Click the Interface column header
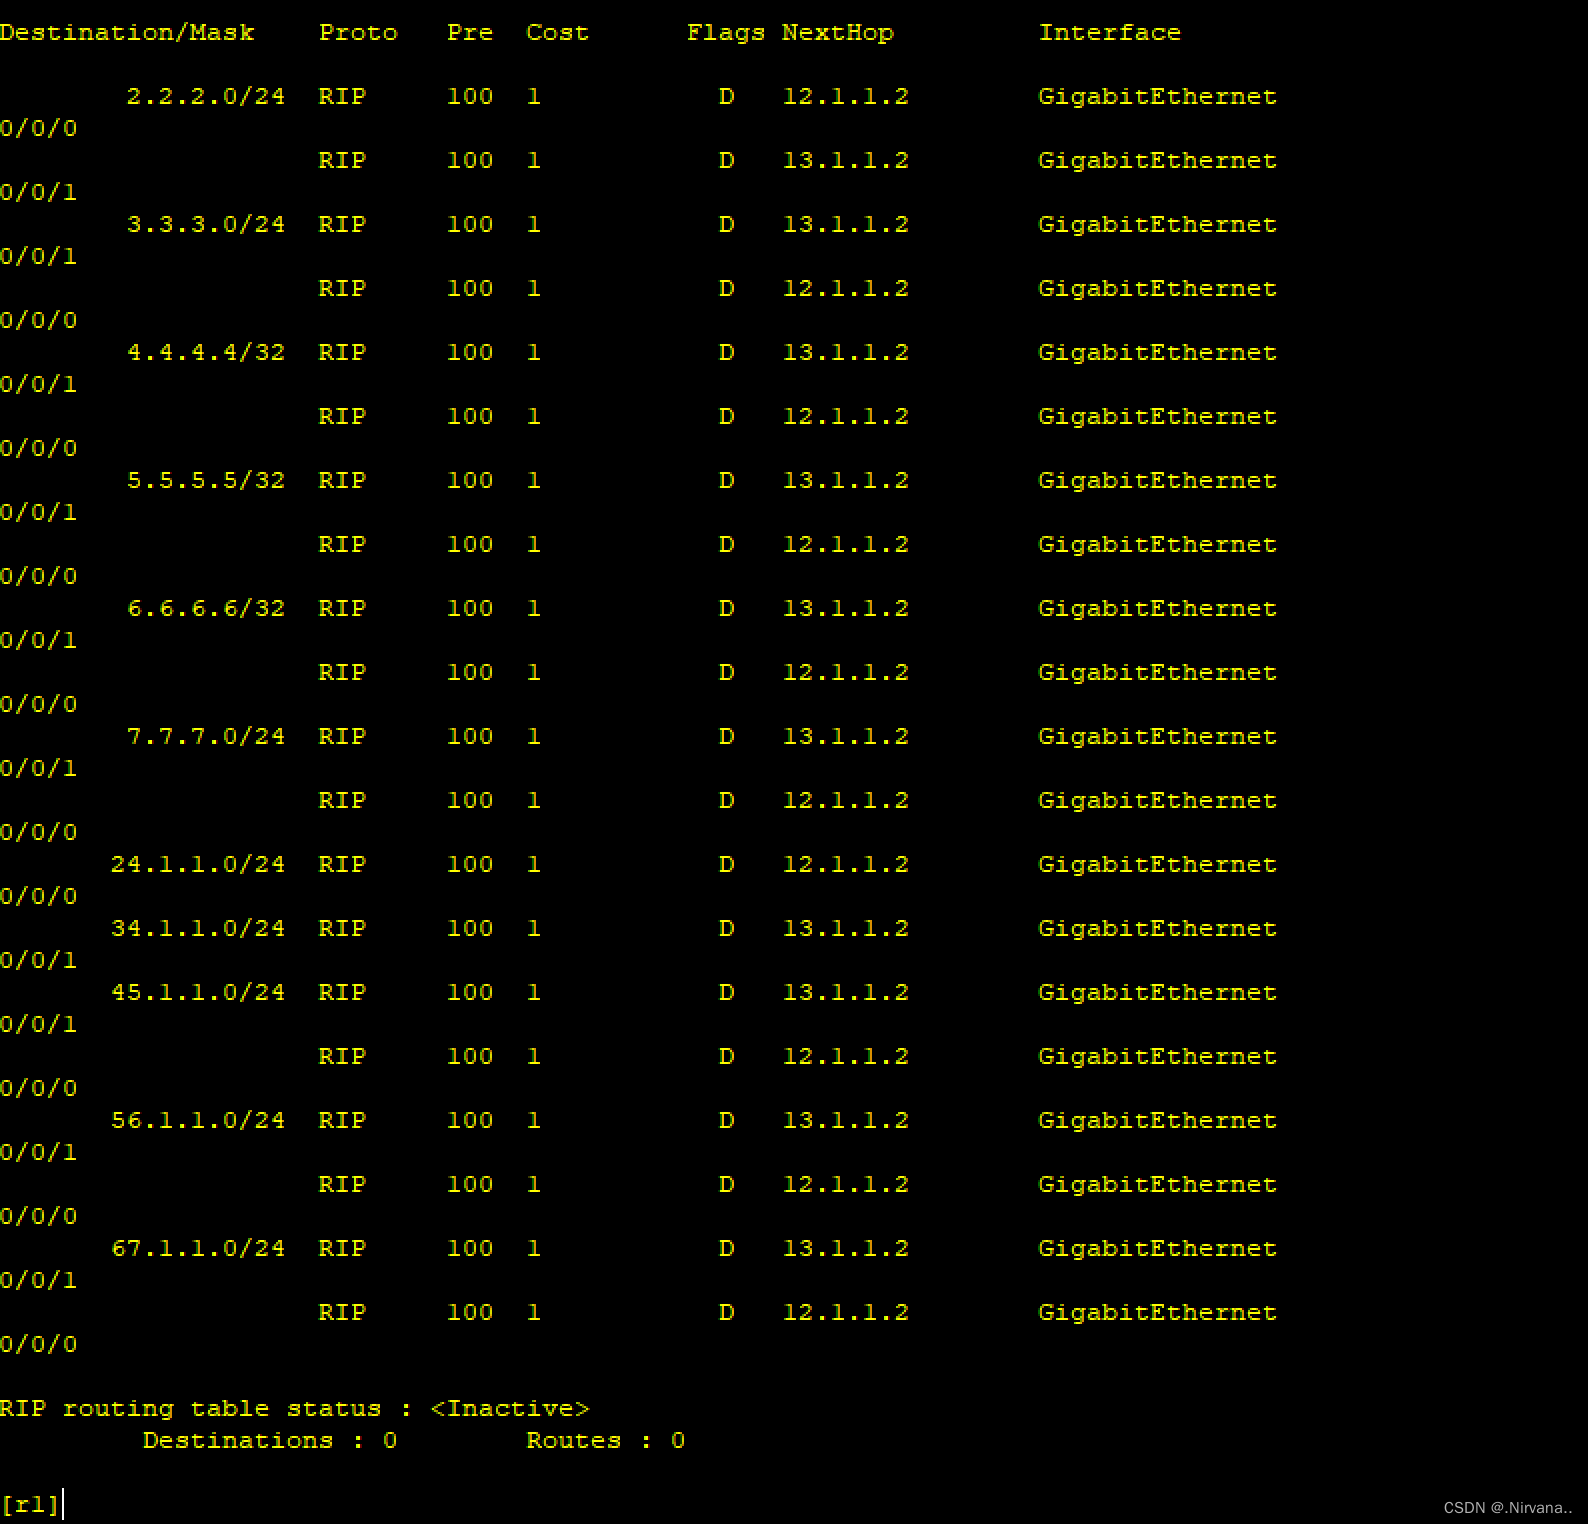 1109,33
